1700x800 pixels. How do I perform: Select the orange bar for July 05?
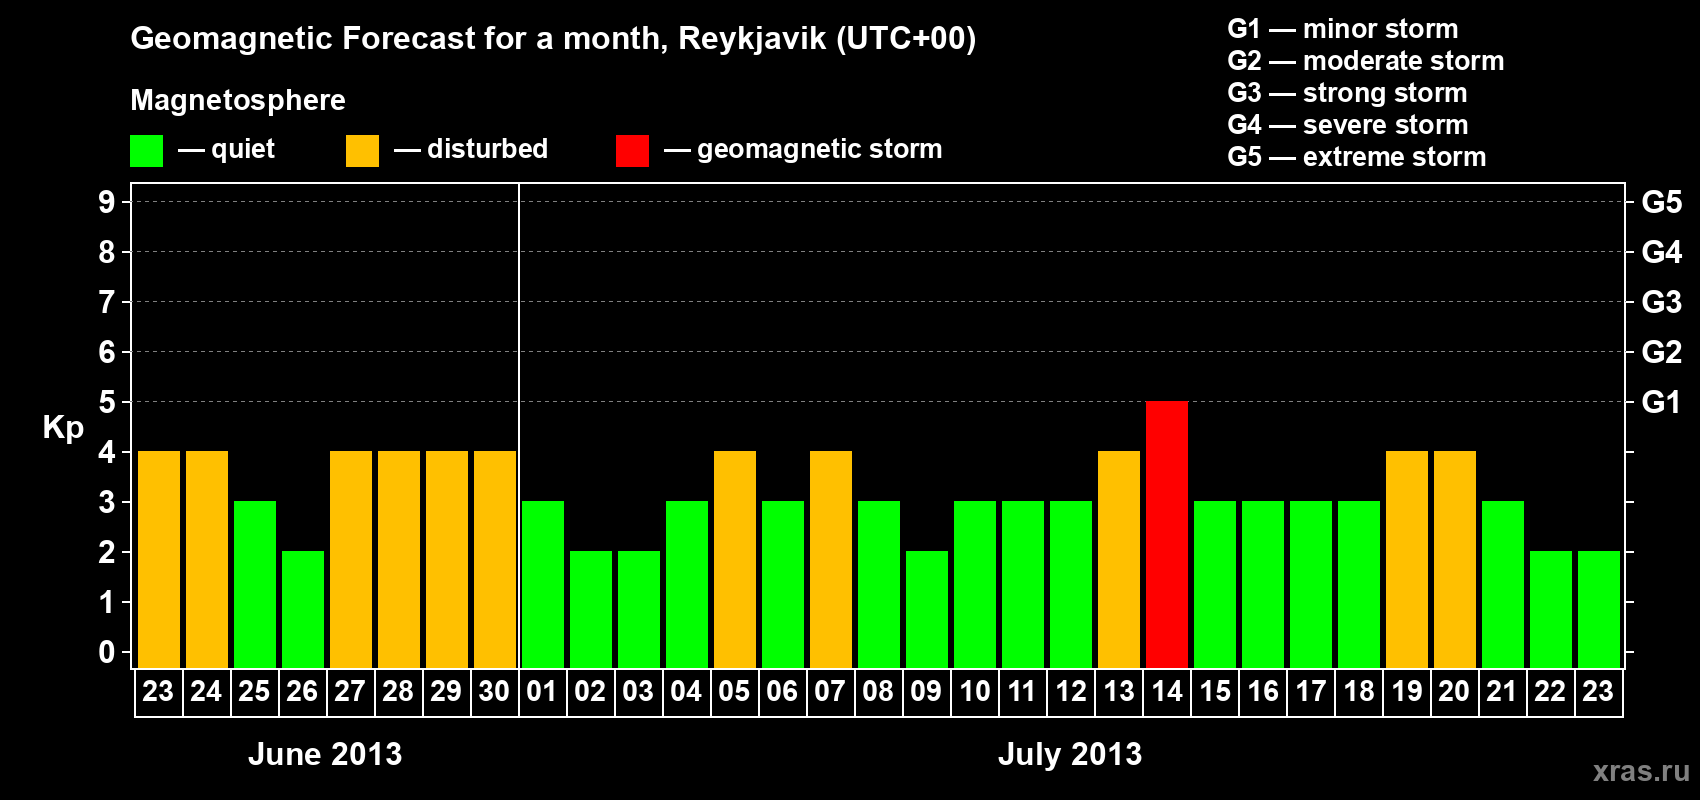(735, 559)
